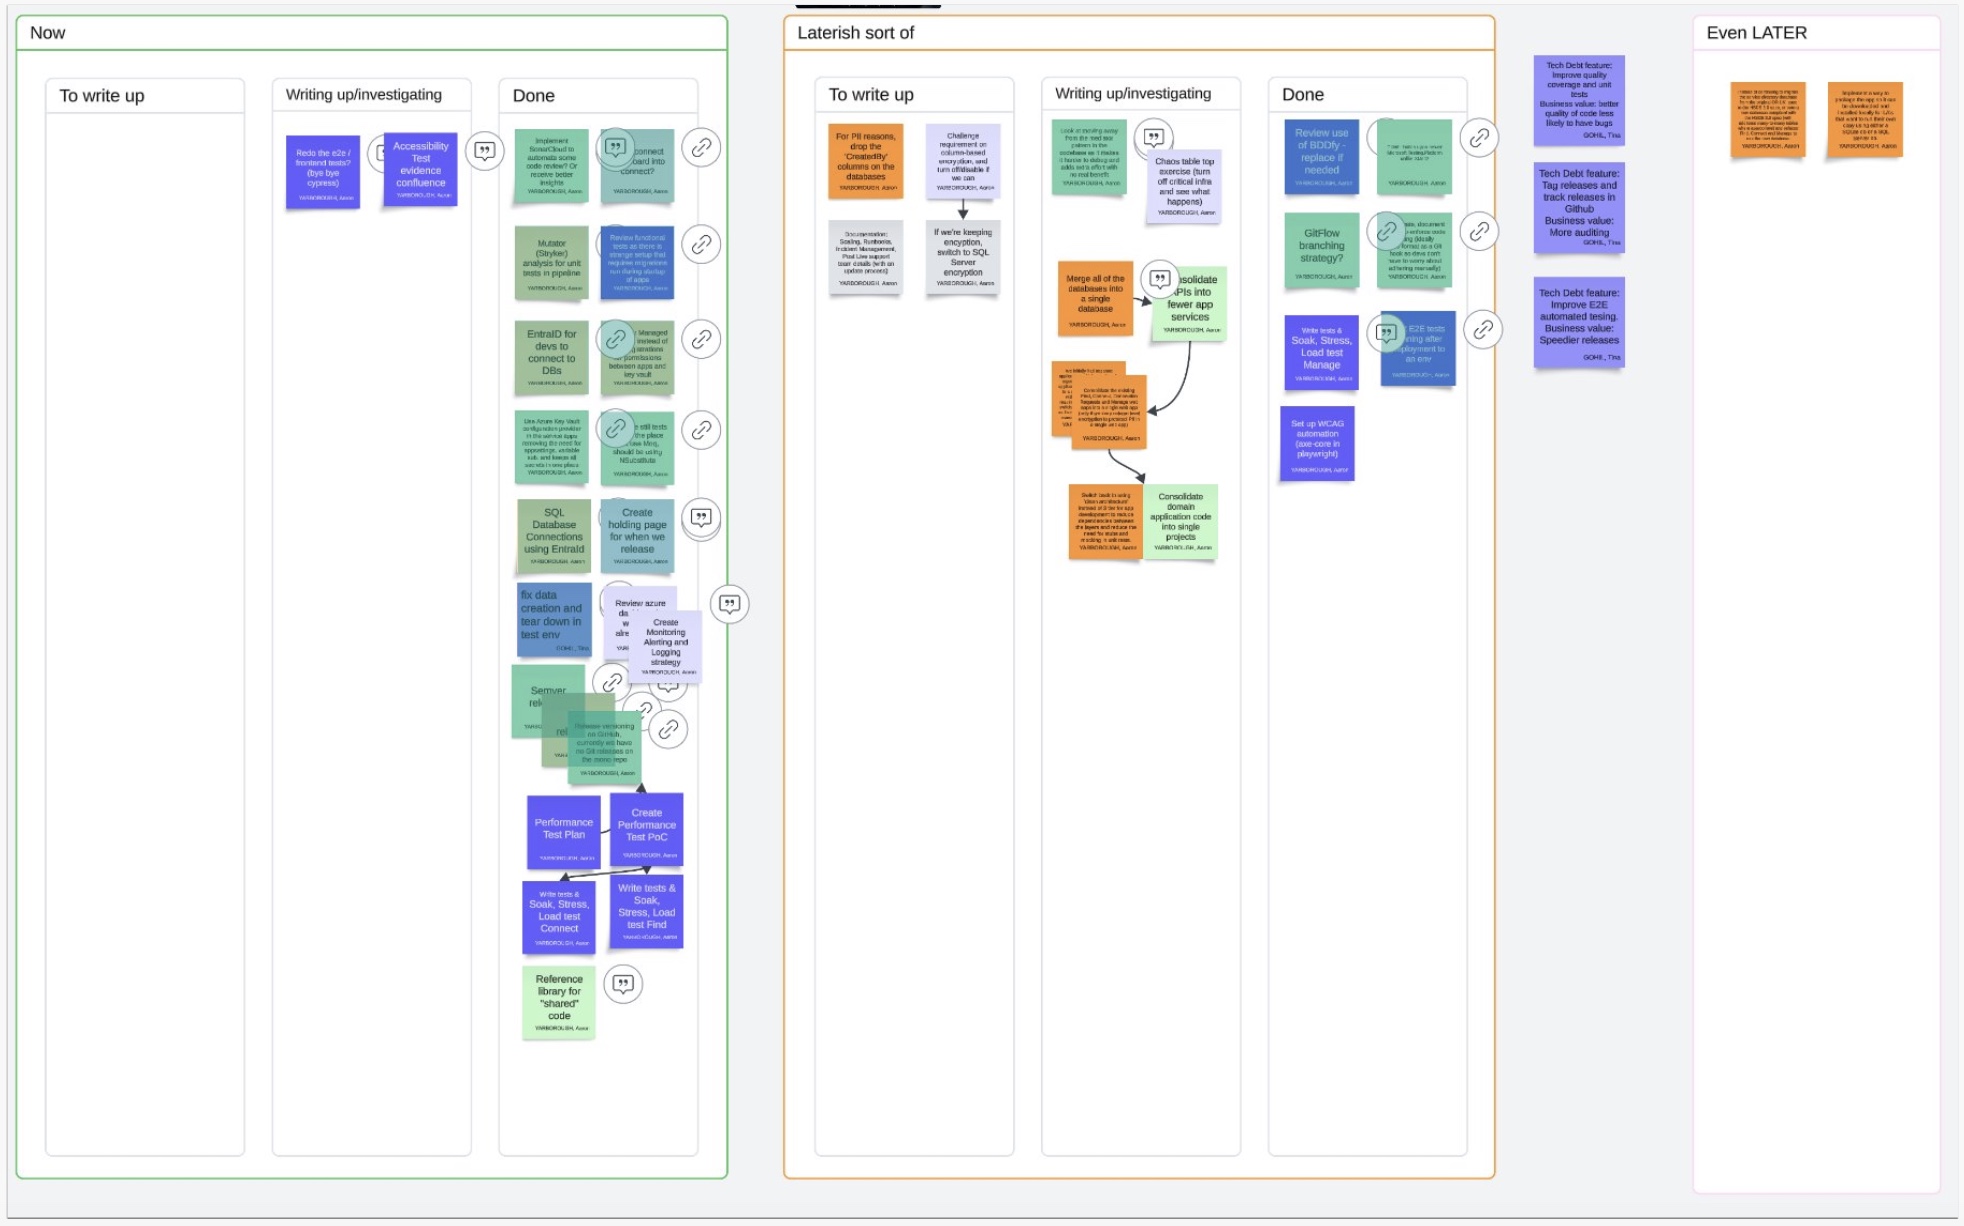Select 'Set up WCAG automation' sticky note
1964x1226 pixels.
(x=1318, y=443)
